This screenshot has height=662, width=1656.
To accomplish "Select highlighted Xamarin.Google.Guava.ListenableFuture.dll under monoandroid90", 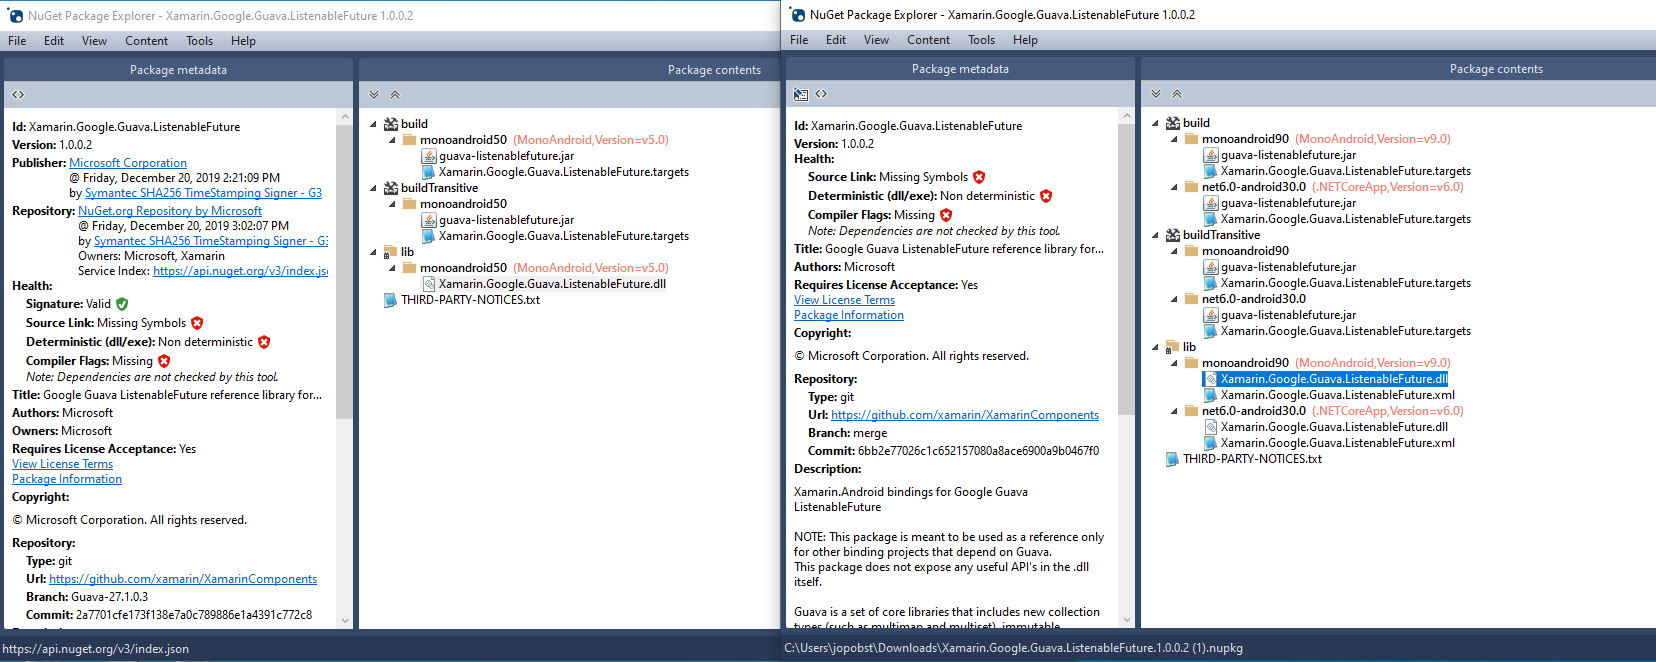I will (x=1334, y=379).
